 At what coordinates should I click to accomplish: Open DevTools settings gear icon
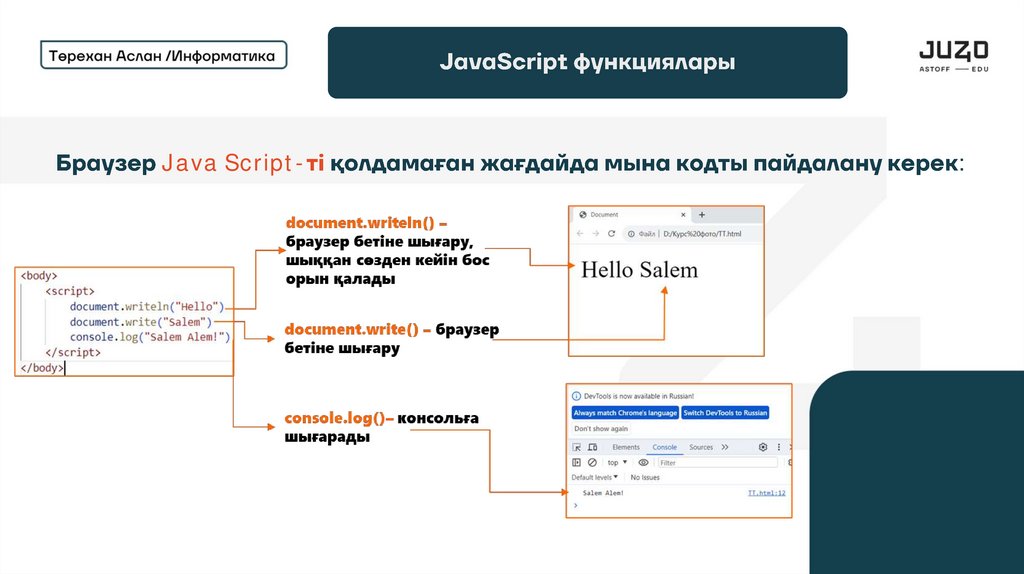763,447
